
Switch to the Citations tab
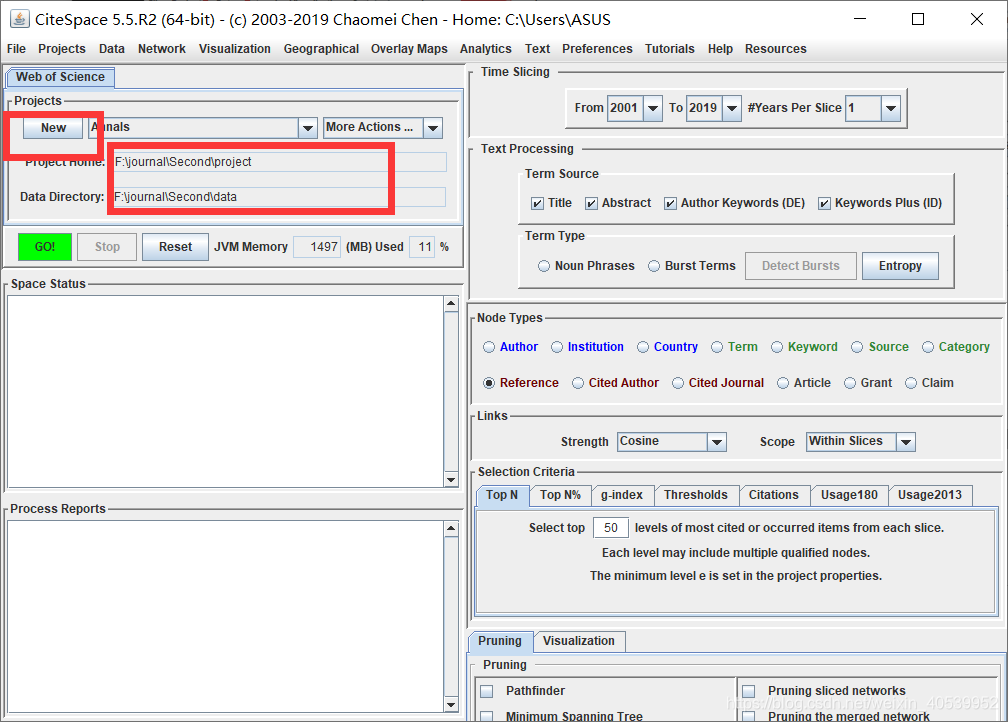(773, 495)
